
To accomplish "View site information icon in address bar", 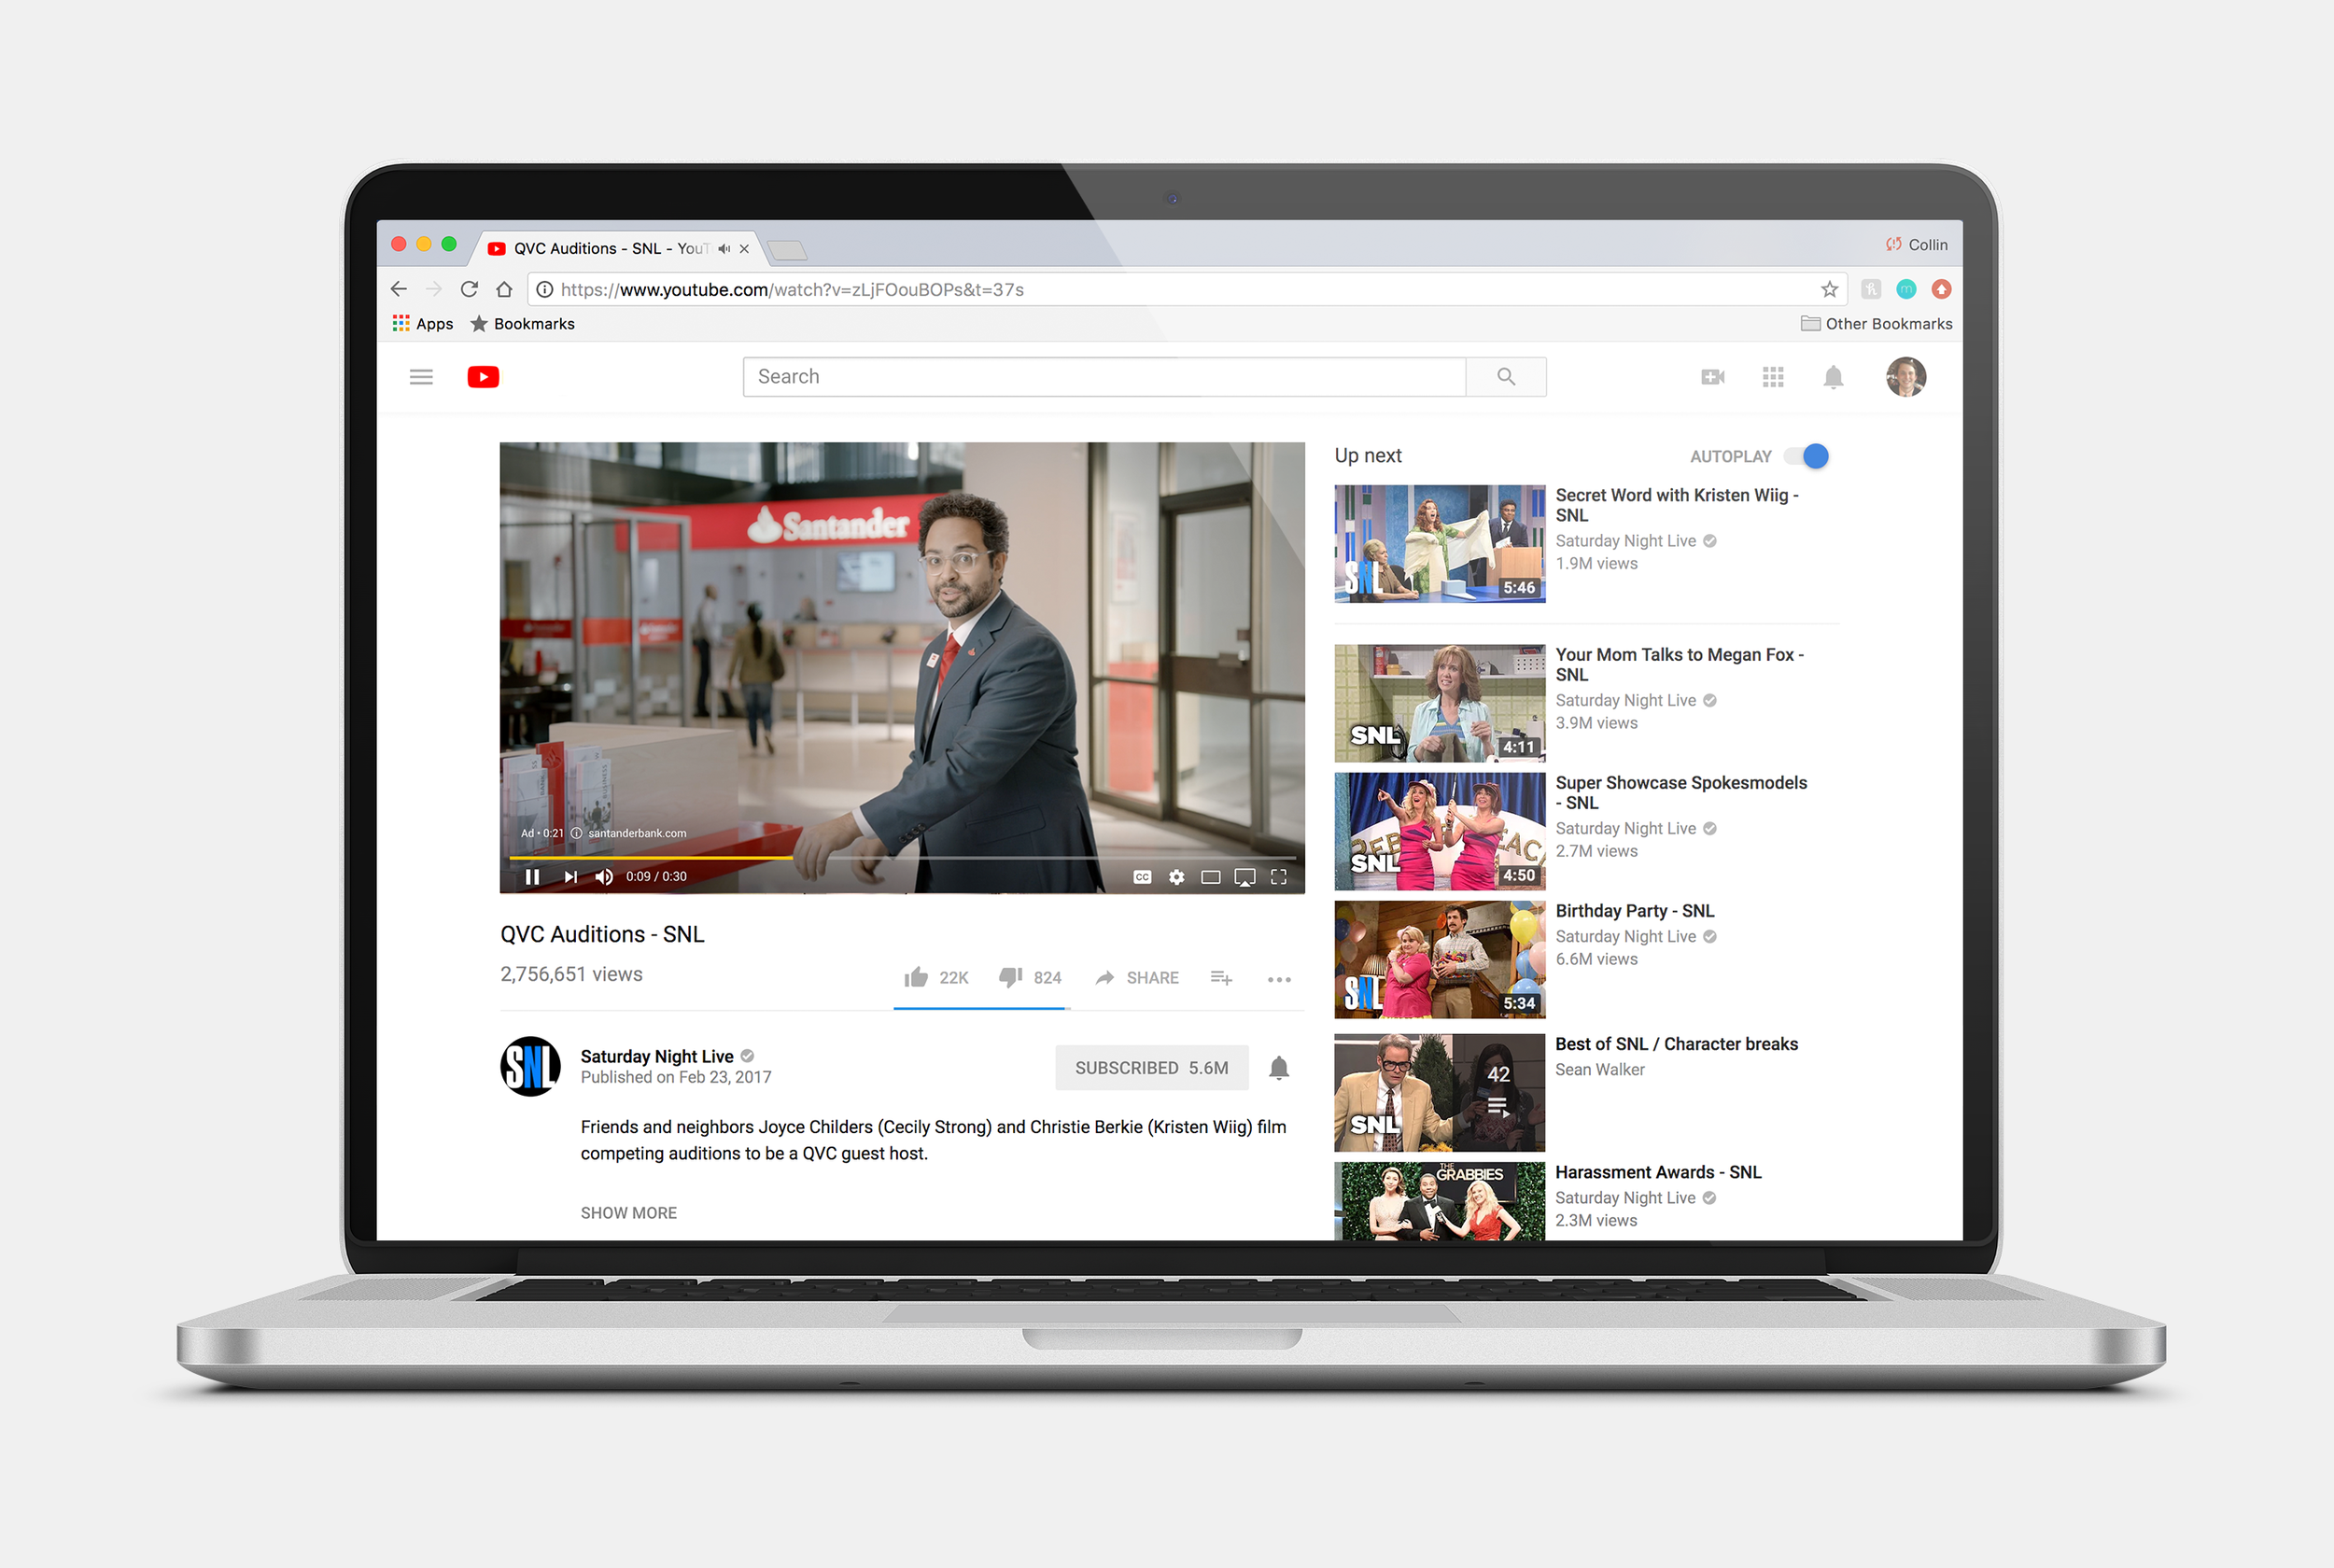I will pyautogui.click(x=545, y=289).
